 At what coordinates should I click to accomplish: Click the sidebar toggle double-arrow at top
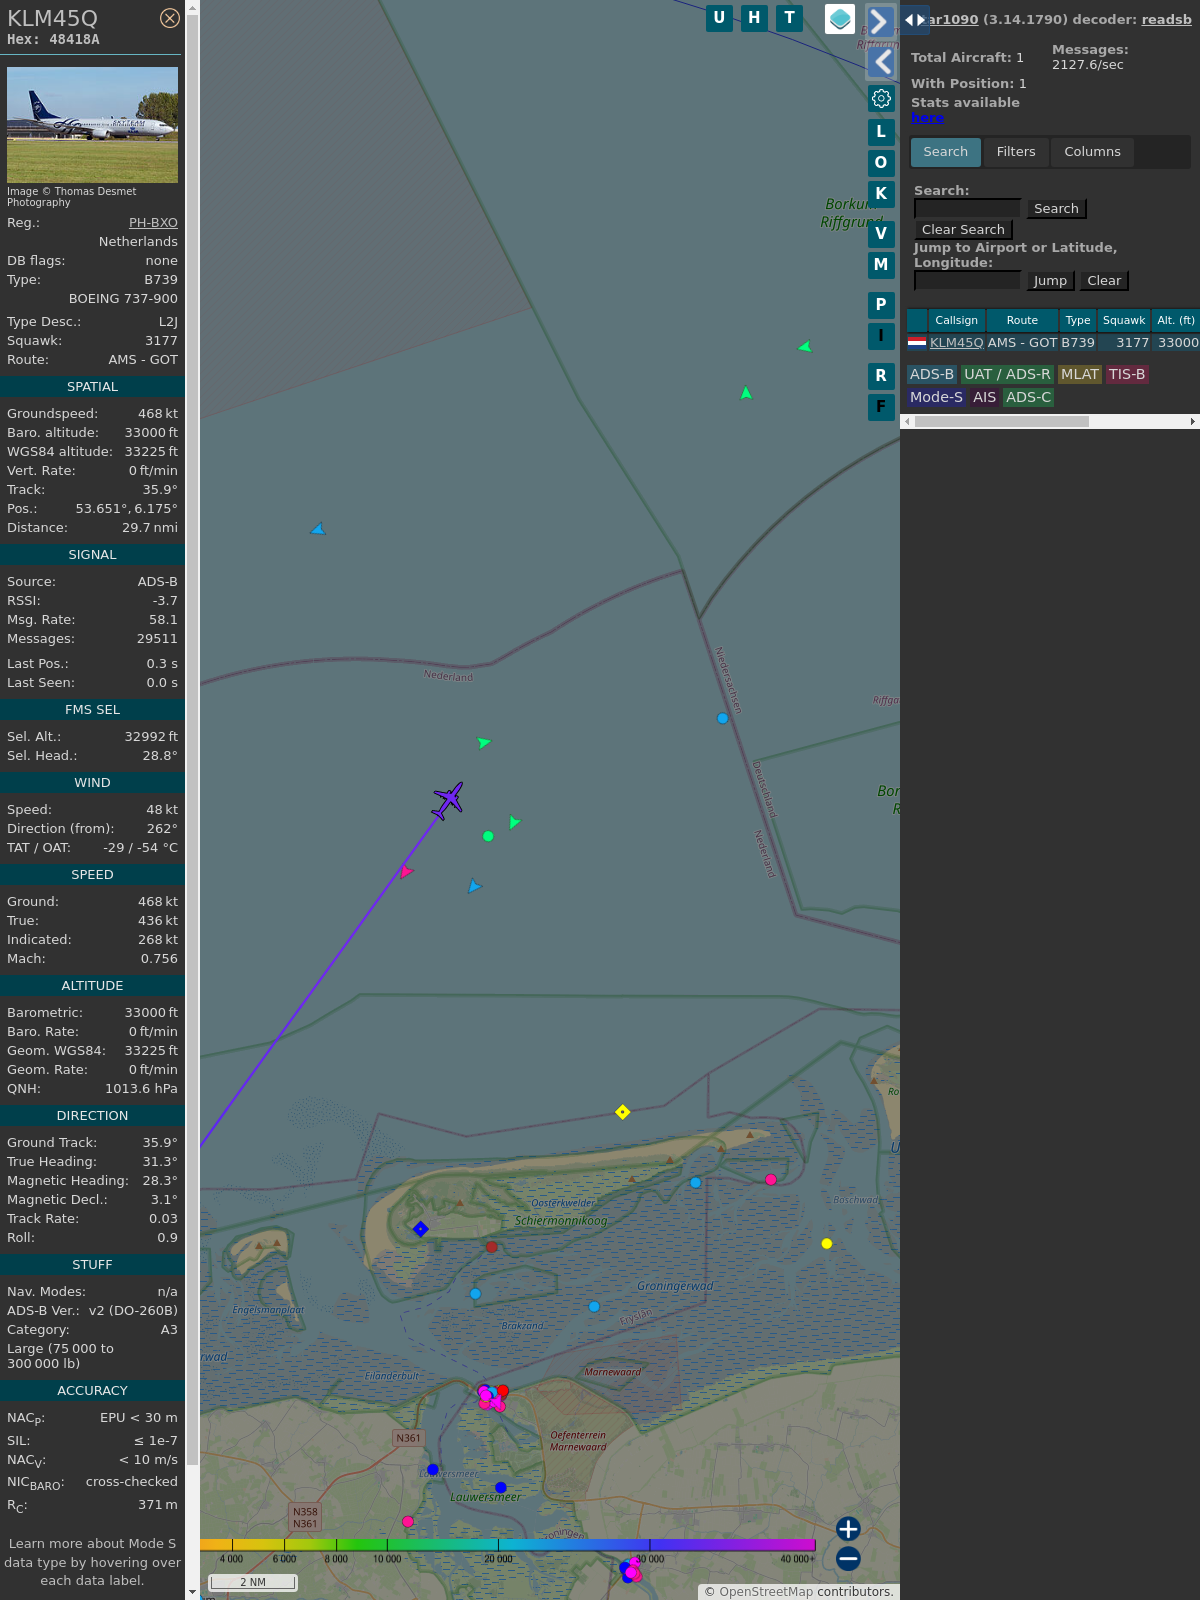(914, 19)
